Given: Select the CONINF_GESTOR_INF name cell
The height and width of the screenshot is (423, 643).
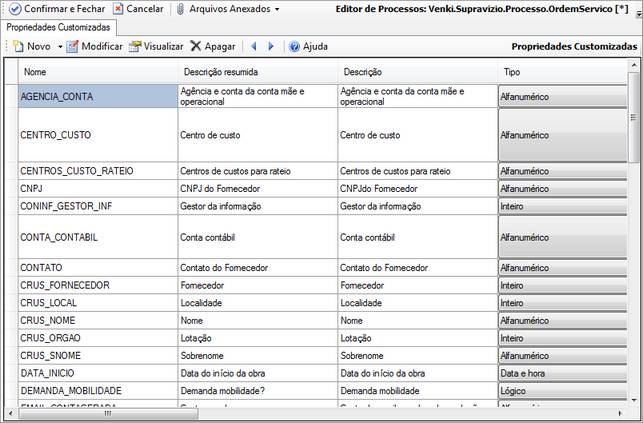Looking at the screenshot, I should point(98,206).
